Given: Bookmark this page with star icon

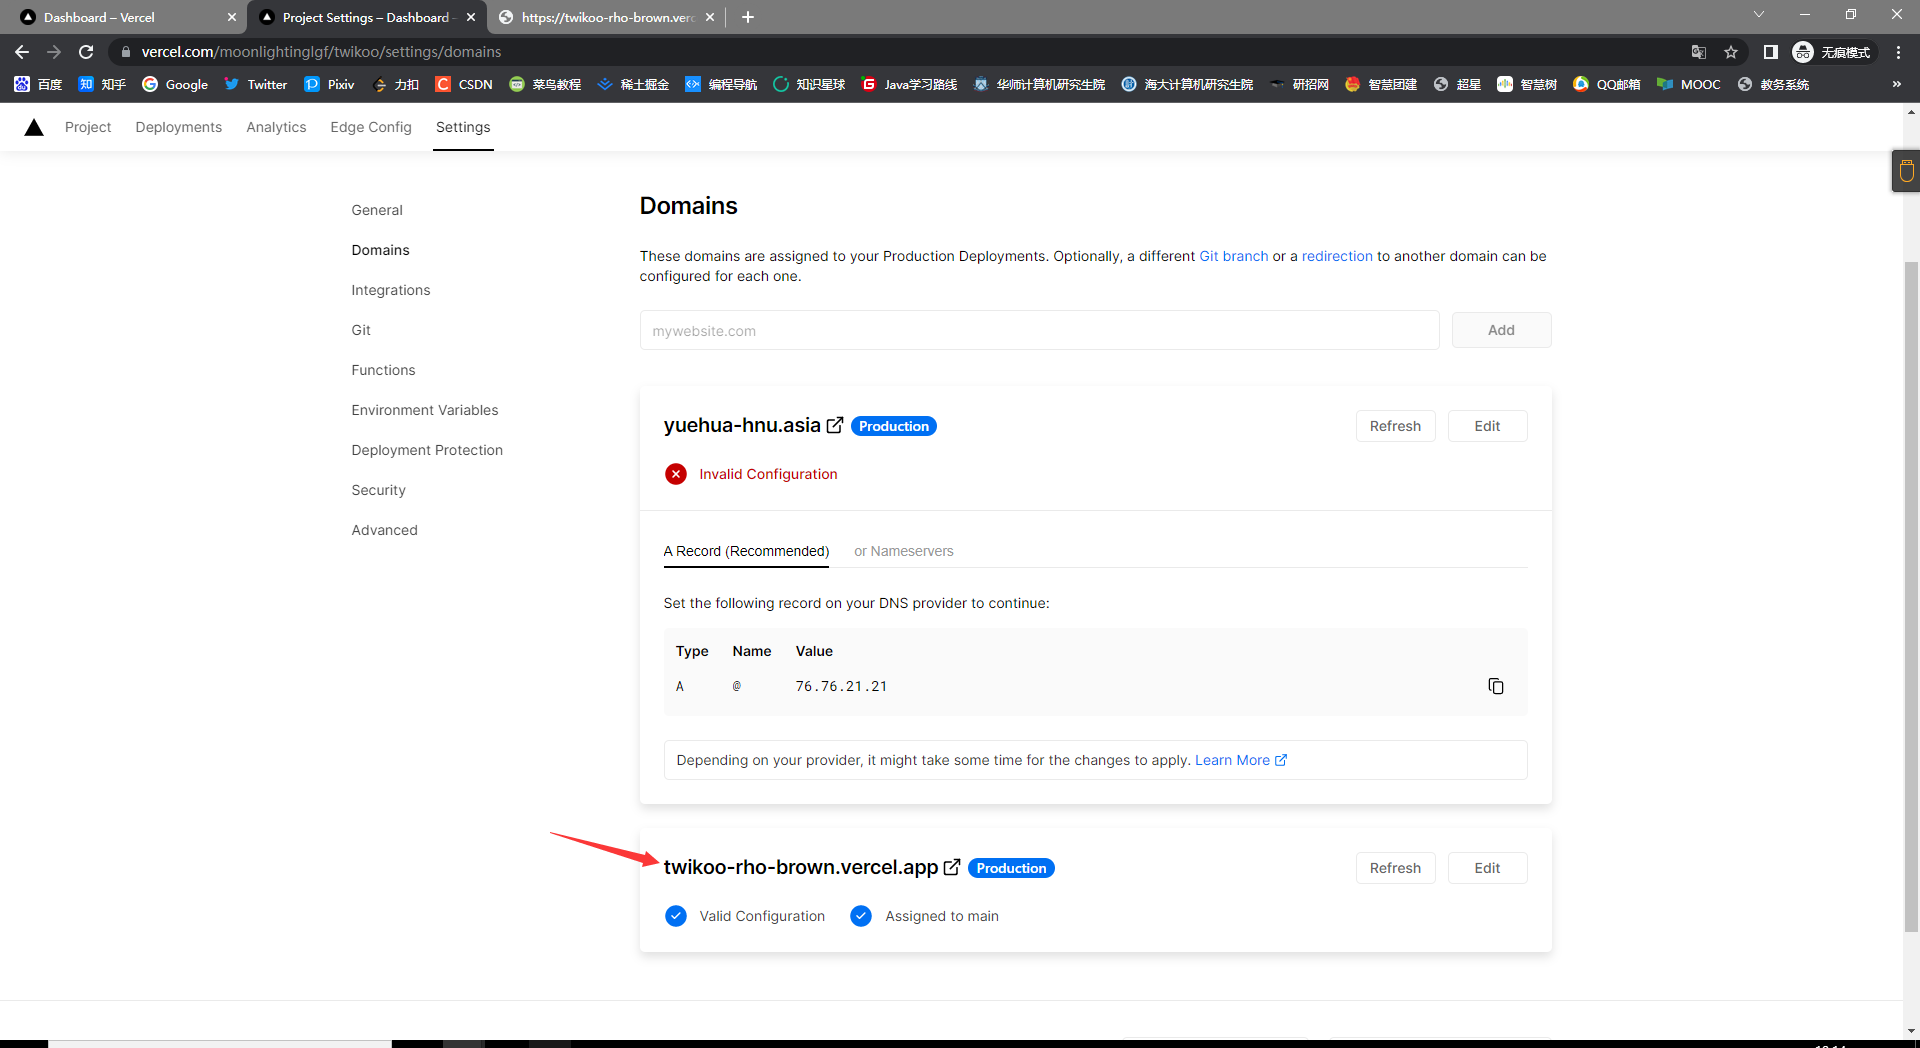Looking at the screenshot, I should [x=1731, y=52].
